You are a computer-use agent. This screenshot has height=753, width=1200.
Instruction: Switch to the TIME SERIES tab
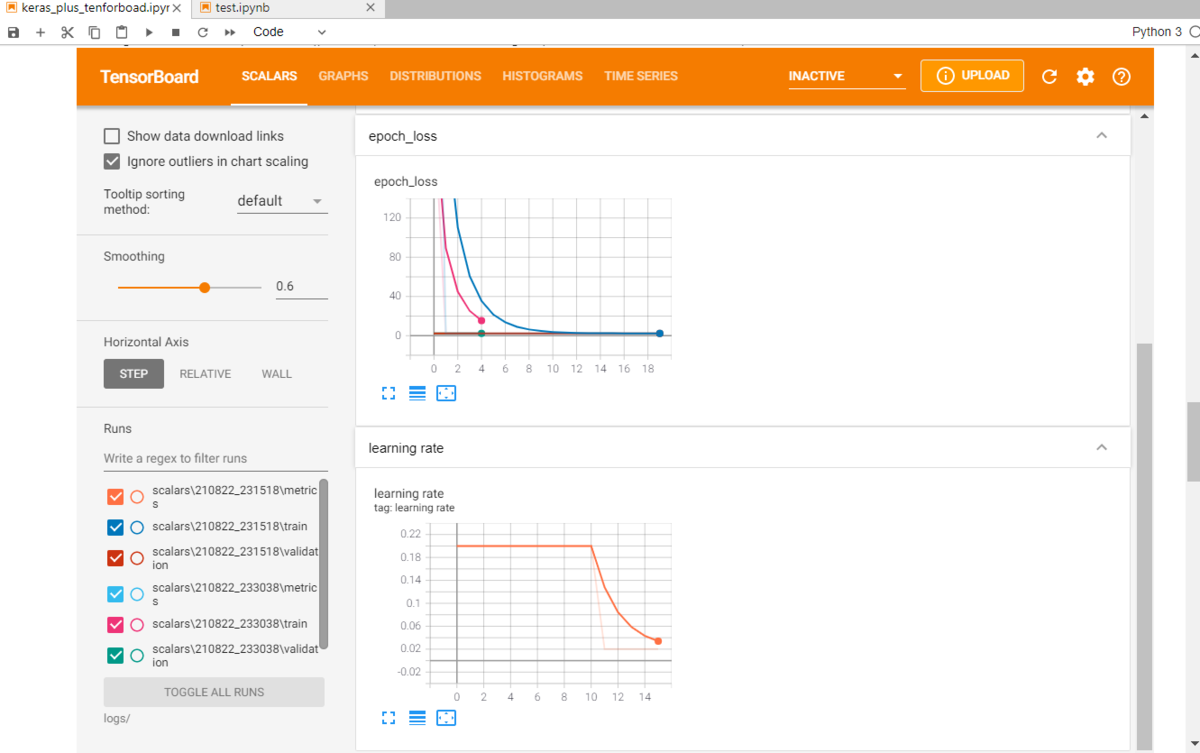pyautogui.click(x=641, y=76)
